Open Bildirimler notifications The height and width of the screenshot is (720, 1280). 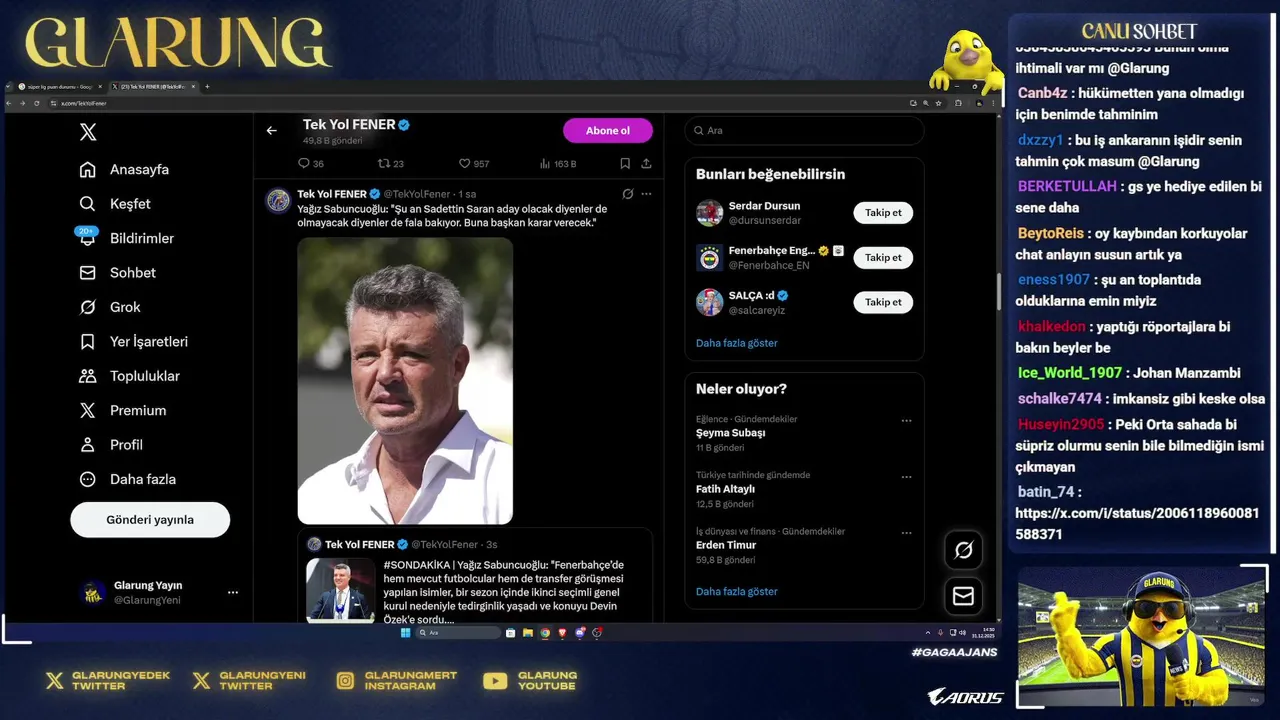(127, 238)
